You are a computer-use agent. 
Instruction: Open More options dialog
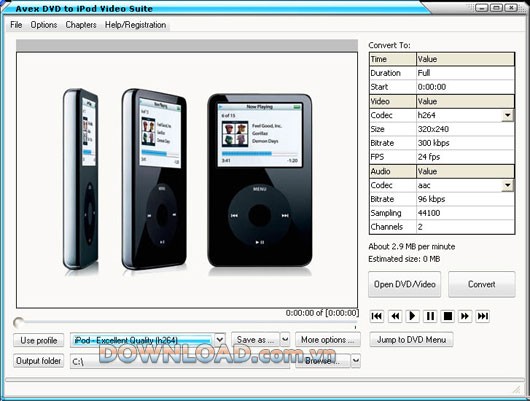tap(328, 339)
